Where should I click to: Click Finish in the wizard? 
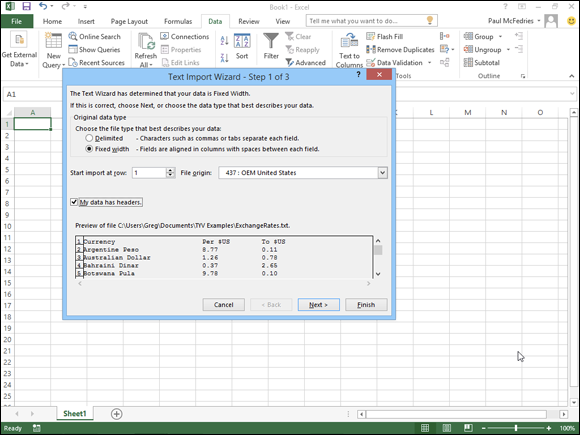(x=366, y=305)
